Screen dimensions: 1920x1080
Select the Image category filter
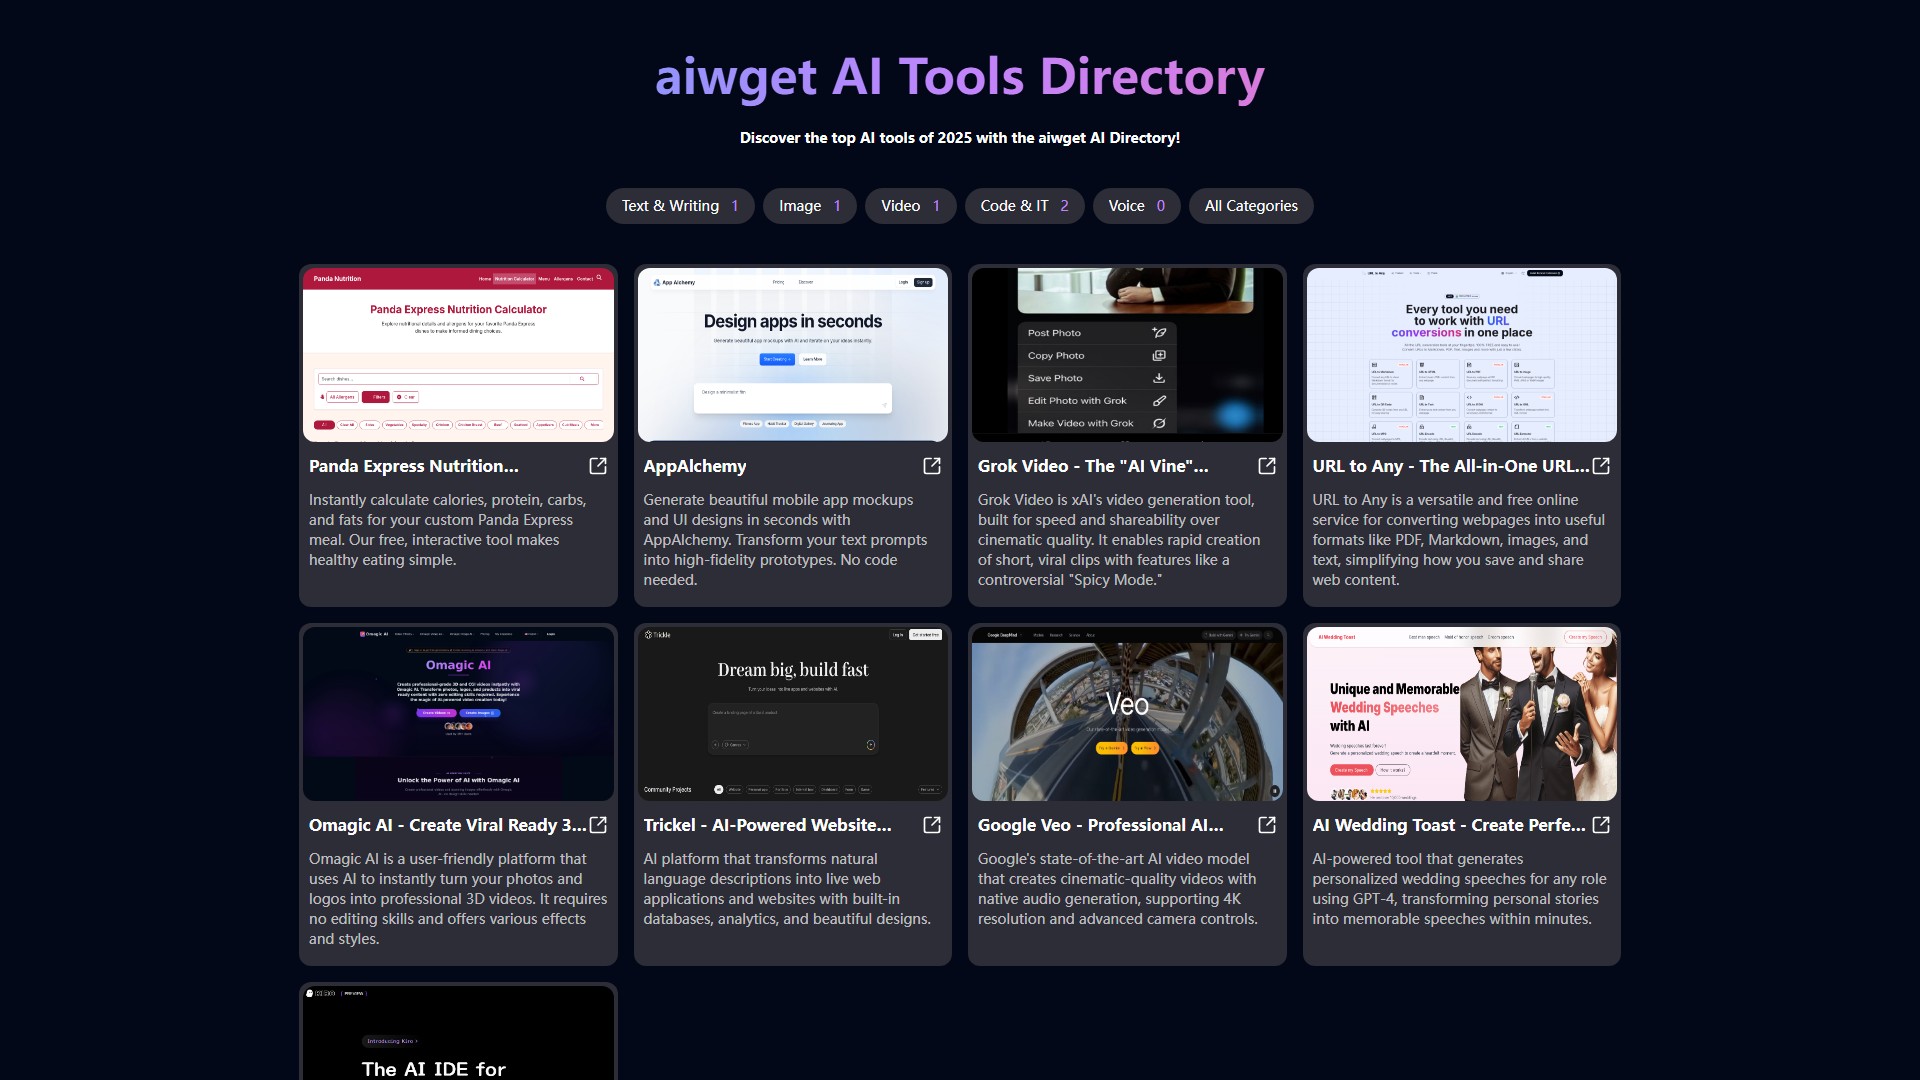810,206
